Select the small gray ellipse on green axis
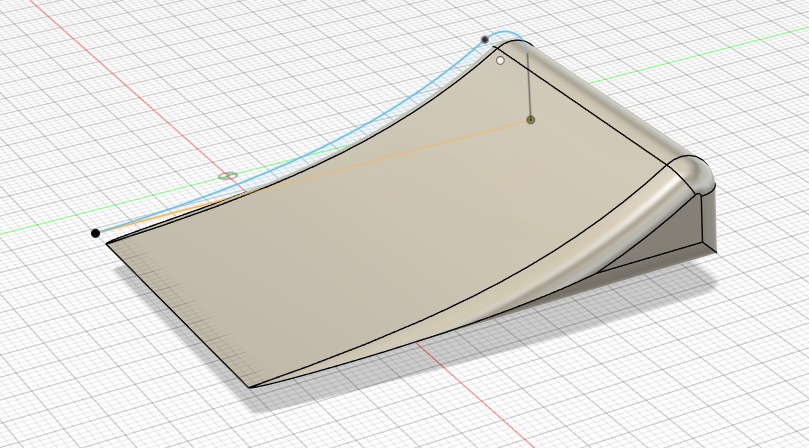The height and width of the screenshot is (448, 809). tap(229, 176)
